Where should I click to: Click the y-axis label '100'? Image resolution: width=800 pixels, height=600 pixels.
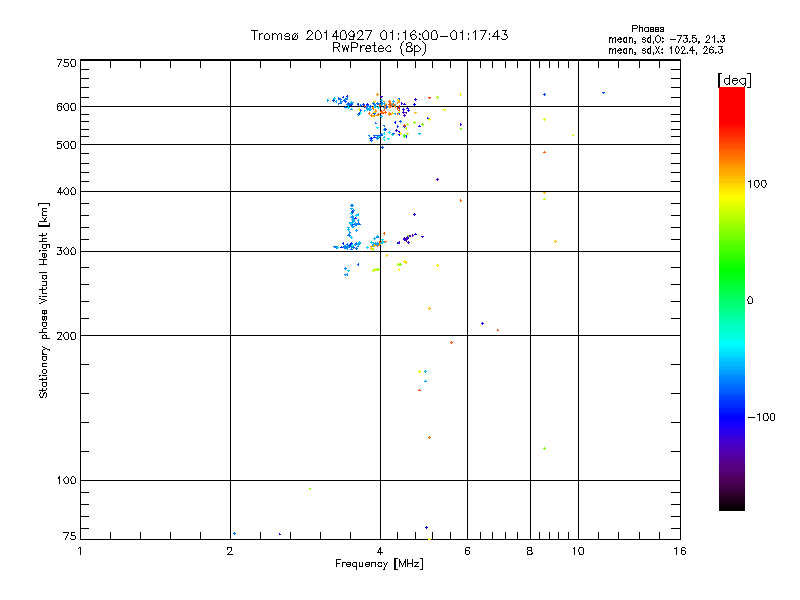(x=66, y=481)
